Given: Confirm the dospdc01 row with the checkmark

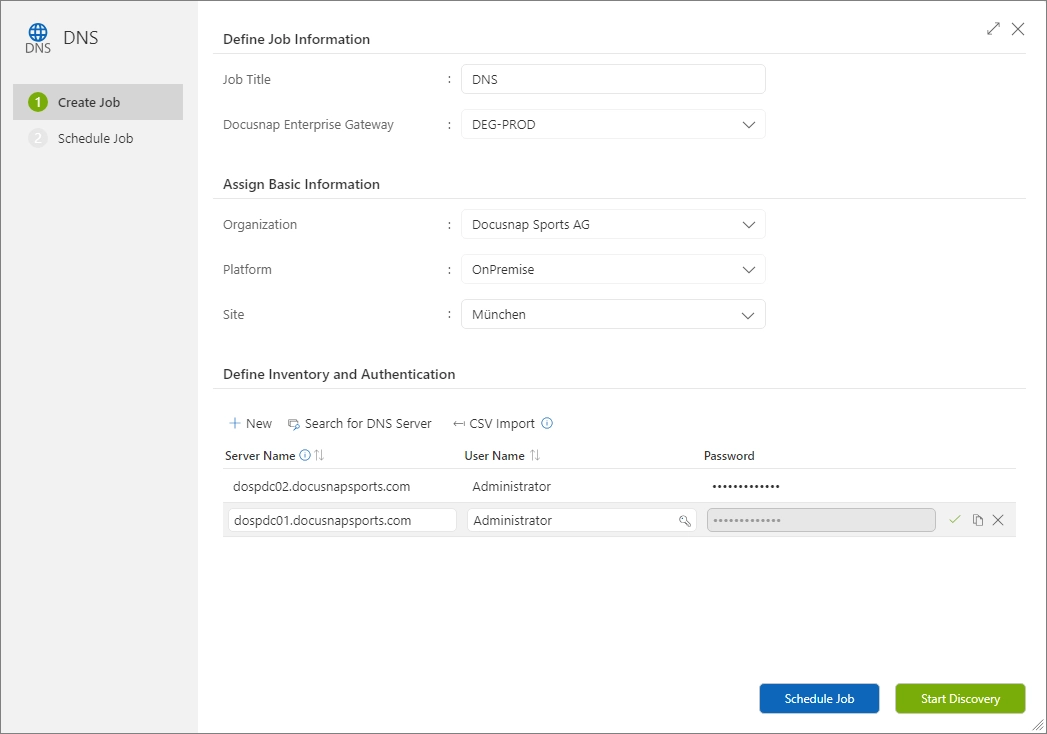Looking at the screenshot, I should (955, 520).
